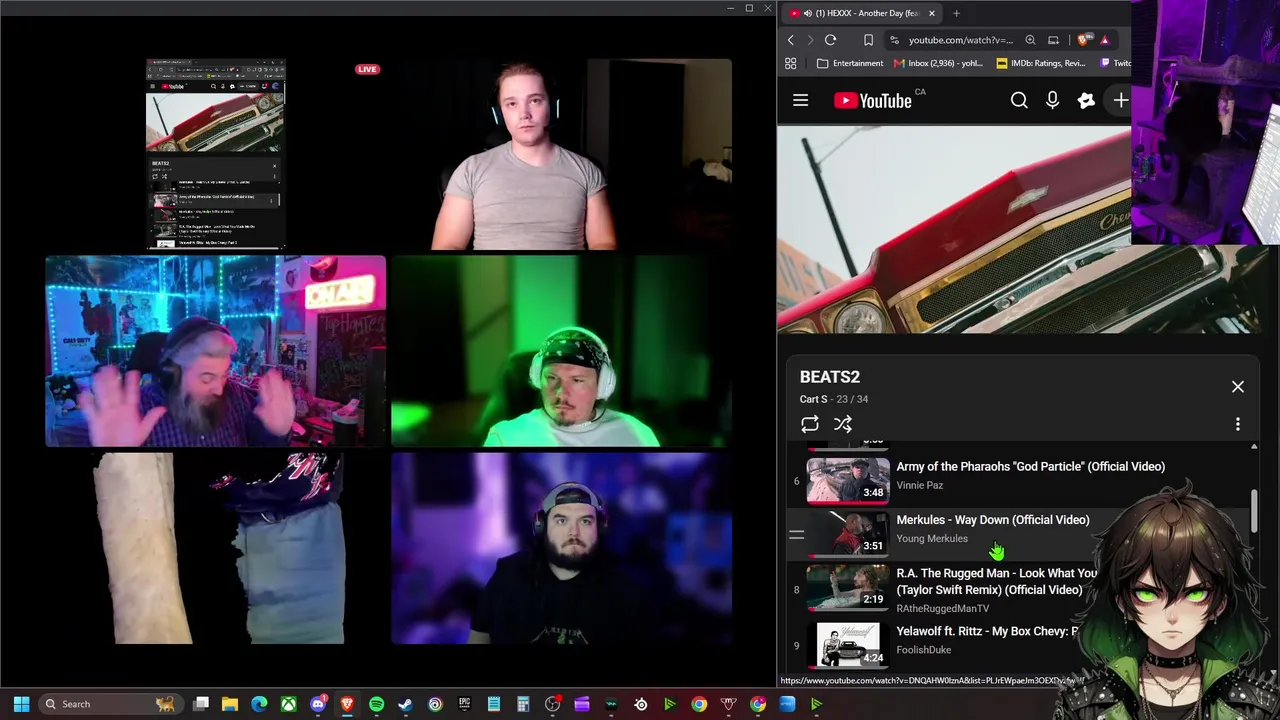Go back in the browser
This screenshot has height=720, width=1280.
(x=791, y=40)
